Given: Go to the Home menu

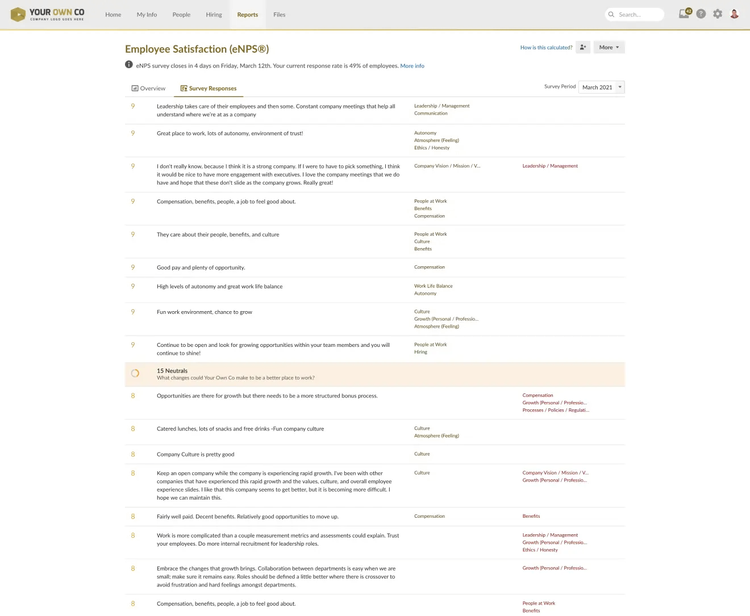Looking at the screenshot, I should coord(113,14).
